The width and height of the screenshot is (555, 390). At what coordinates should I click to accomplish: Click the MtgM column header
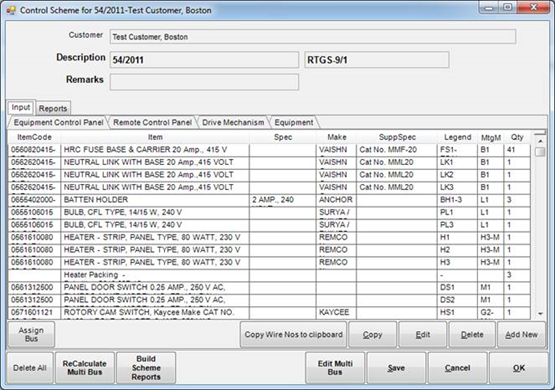(491, 137)
